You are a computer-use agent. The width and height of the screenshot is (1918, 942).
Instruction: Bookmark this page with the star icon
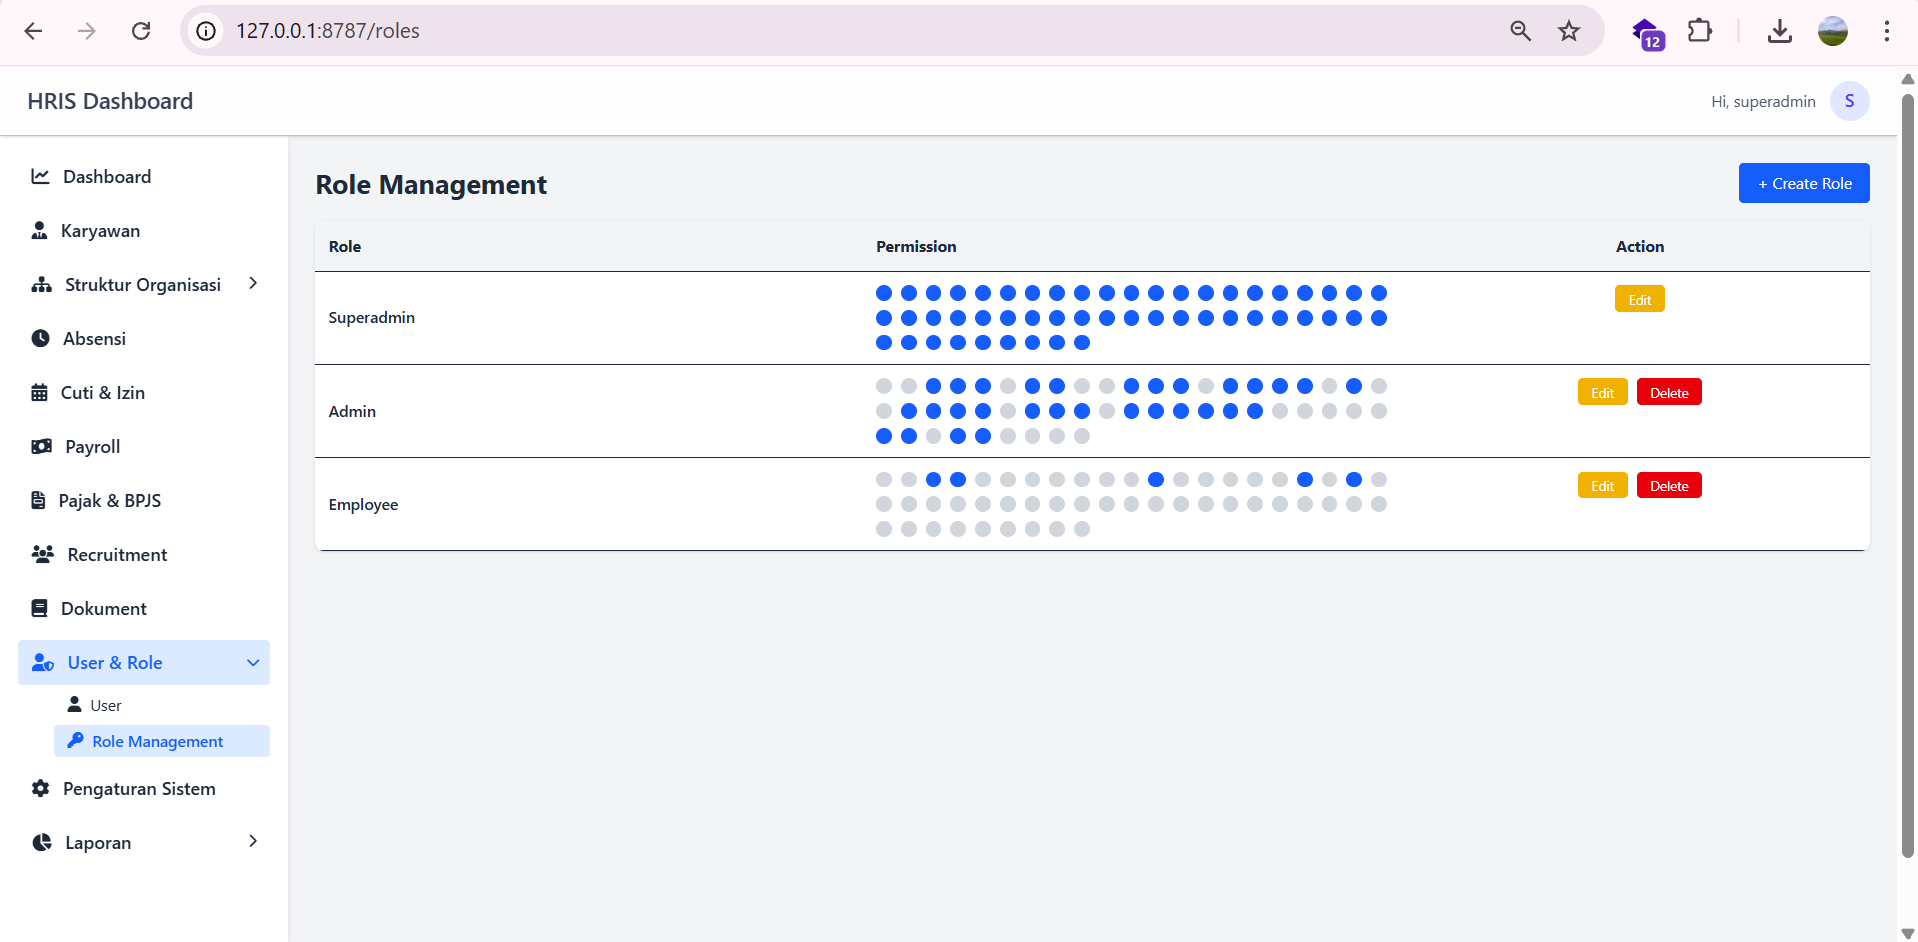click(1568, 31)
